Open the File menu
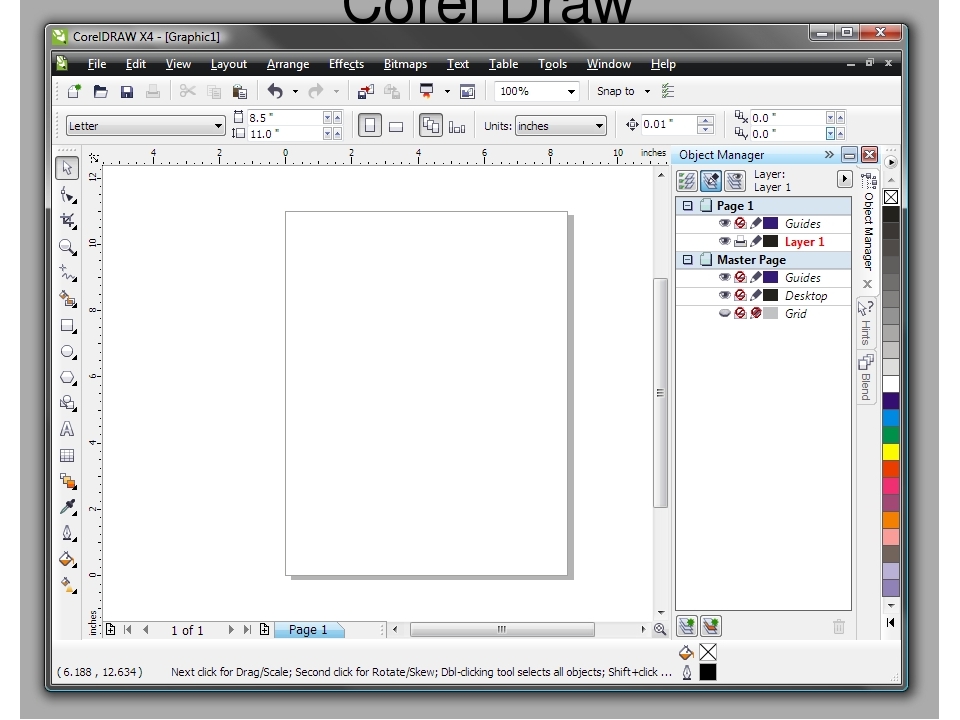 pos(97,64)
